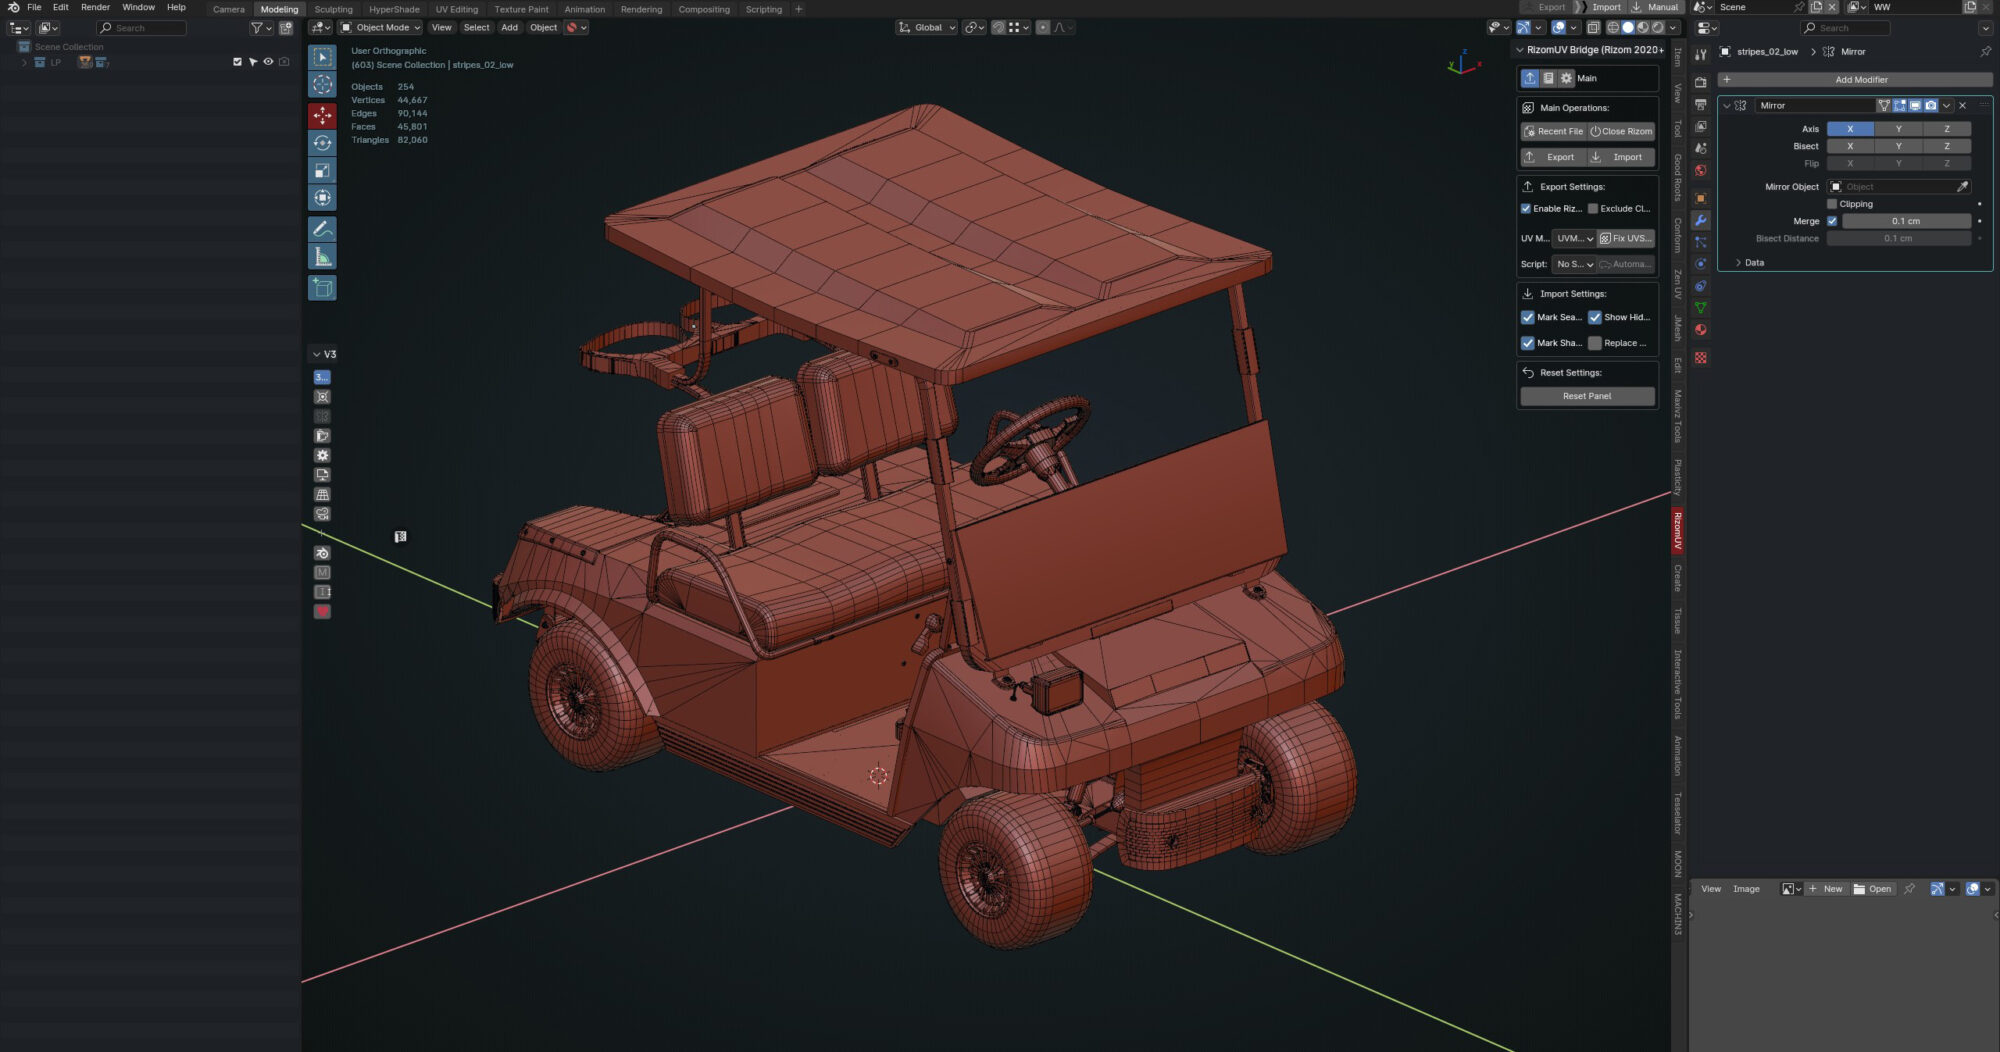The height and width of the screenshot is (1052, 2000).
Task: Open the Global transform orientation dropdown
Action: pos(925,27)
